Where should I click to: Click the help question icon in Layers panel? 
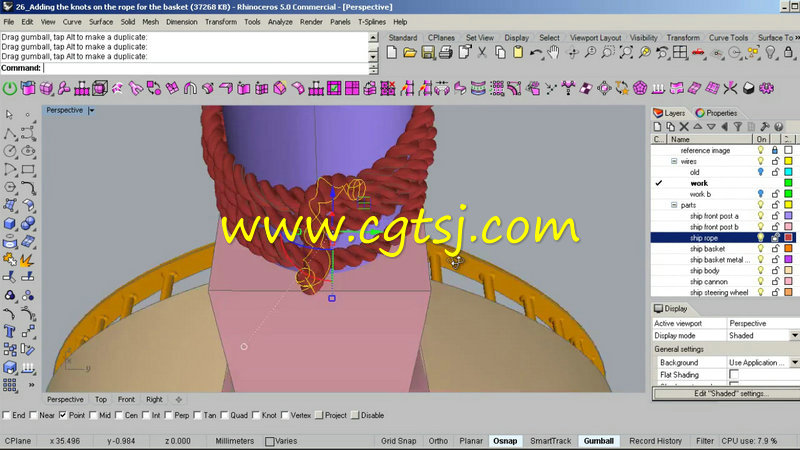pyautogui.click(x=778, y=127)
